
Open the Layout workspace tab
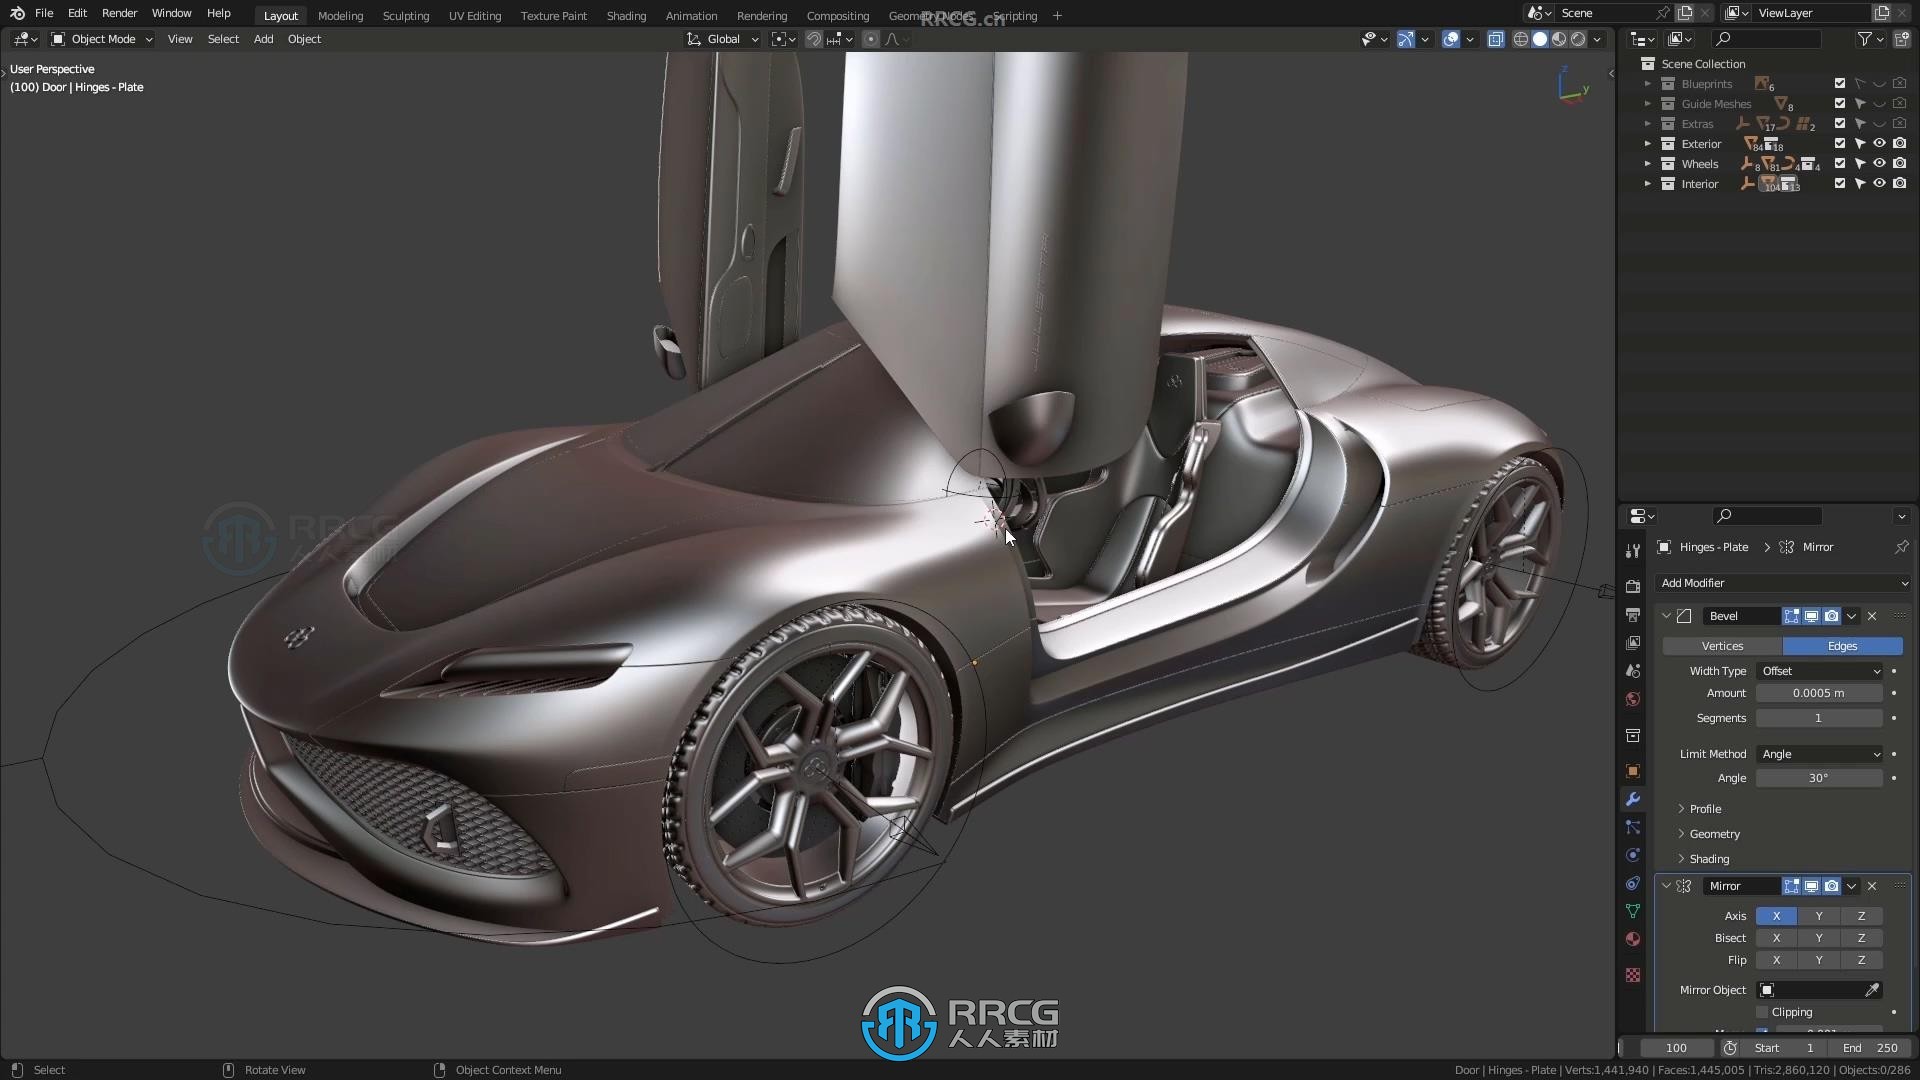(x=281, y=16)
